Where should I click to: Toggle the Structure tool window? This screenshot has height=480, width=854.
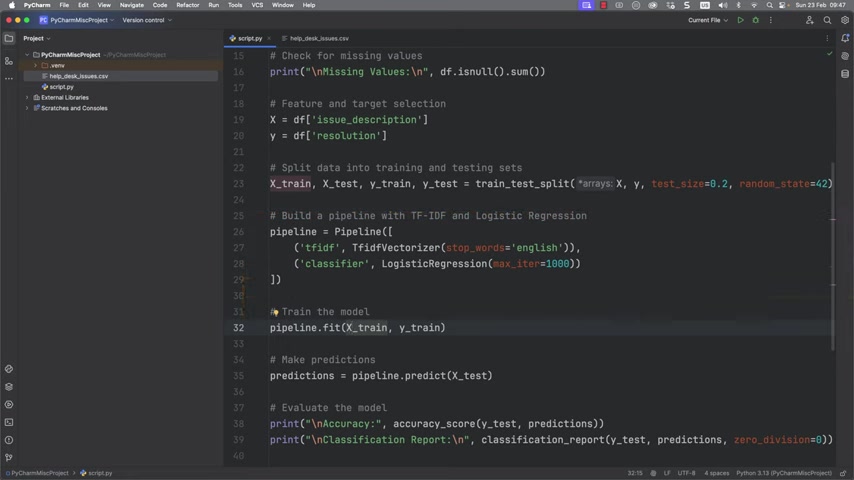(9, 61)
